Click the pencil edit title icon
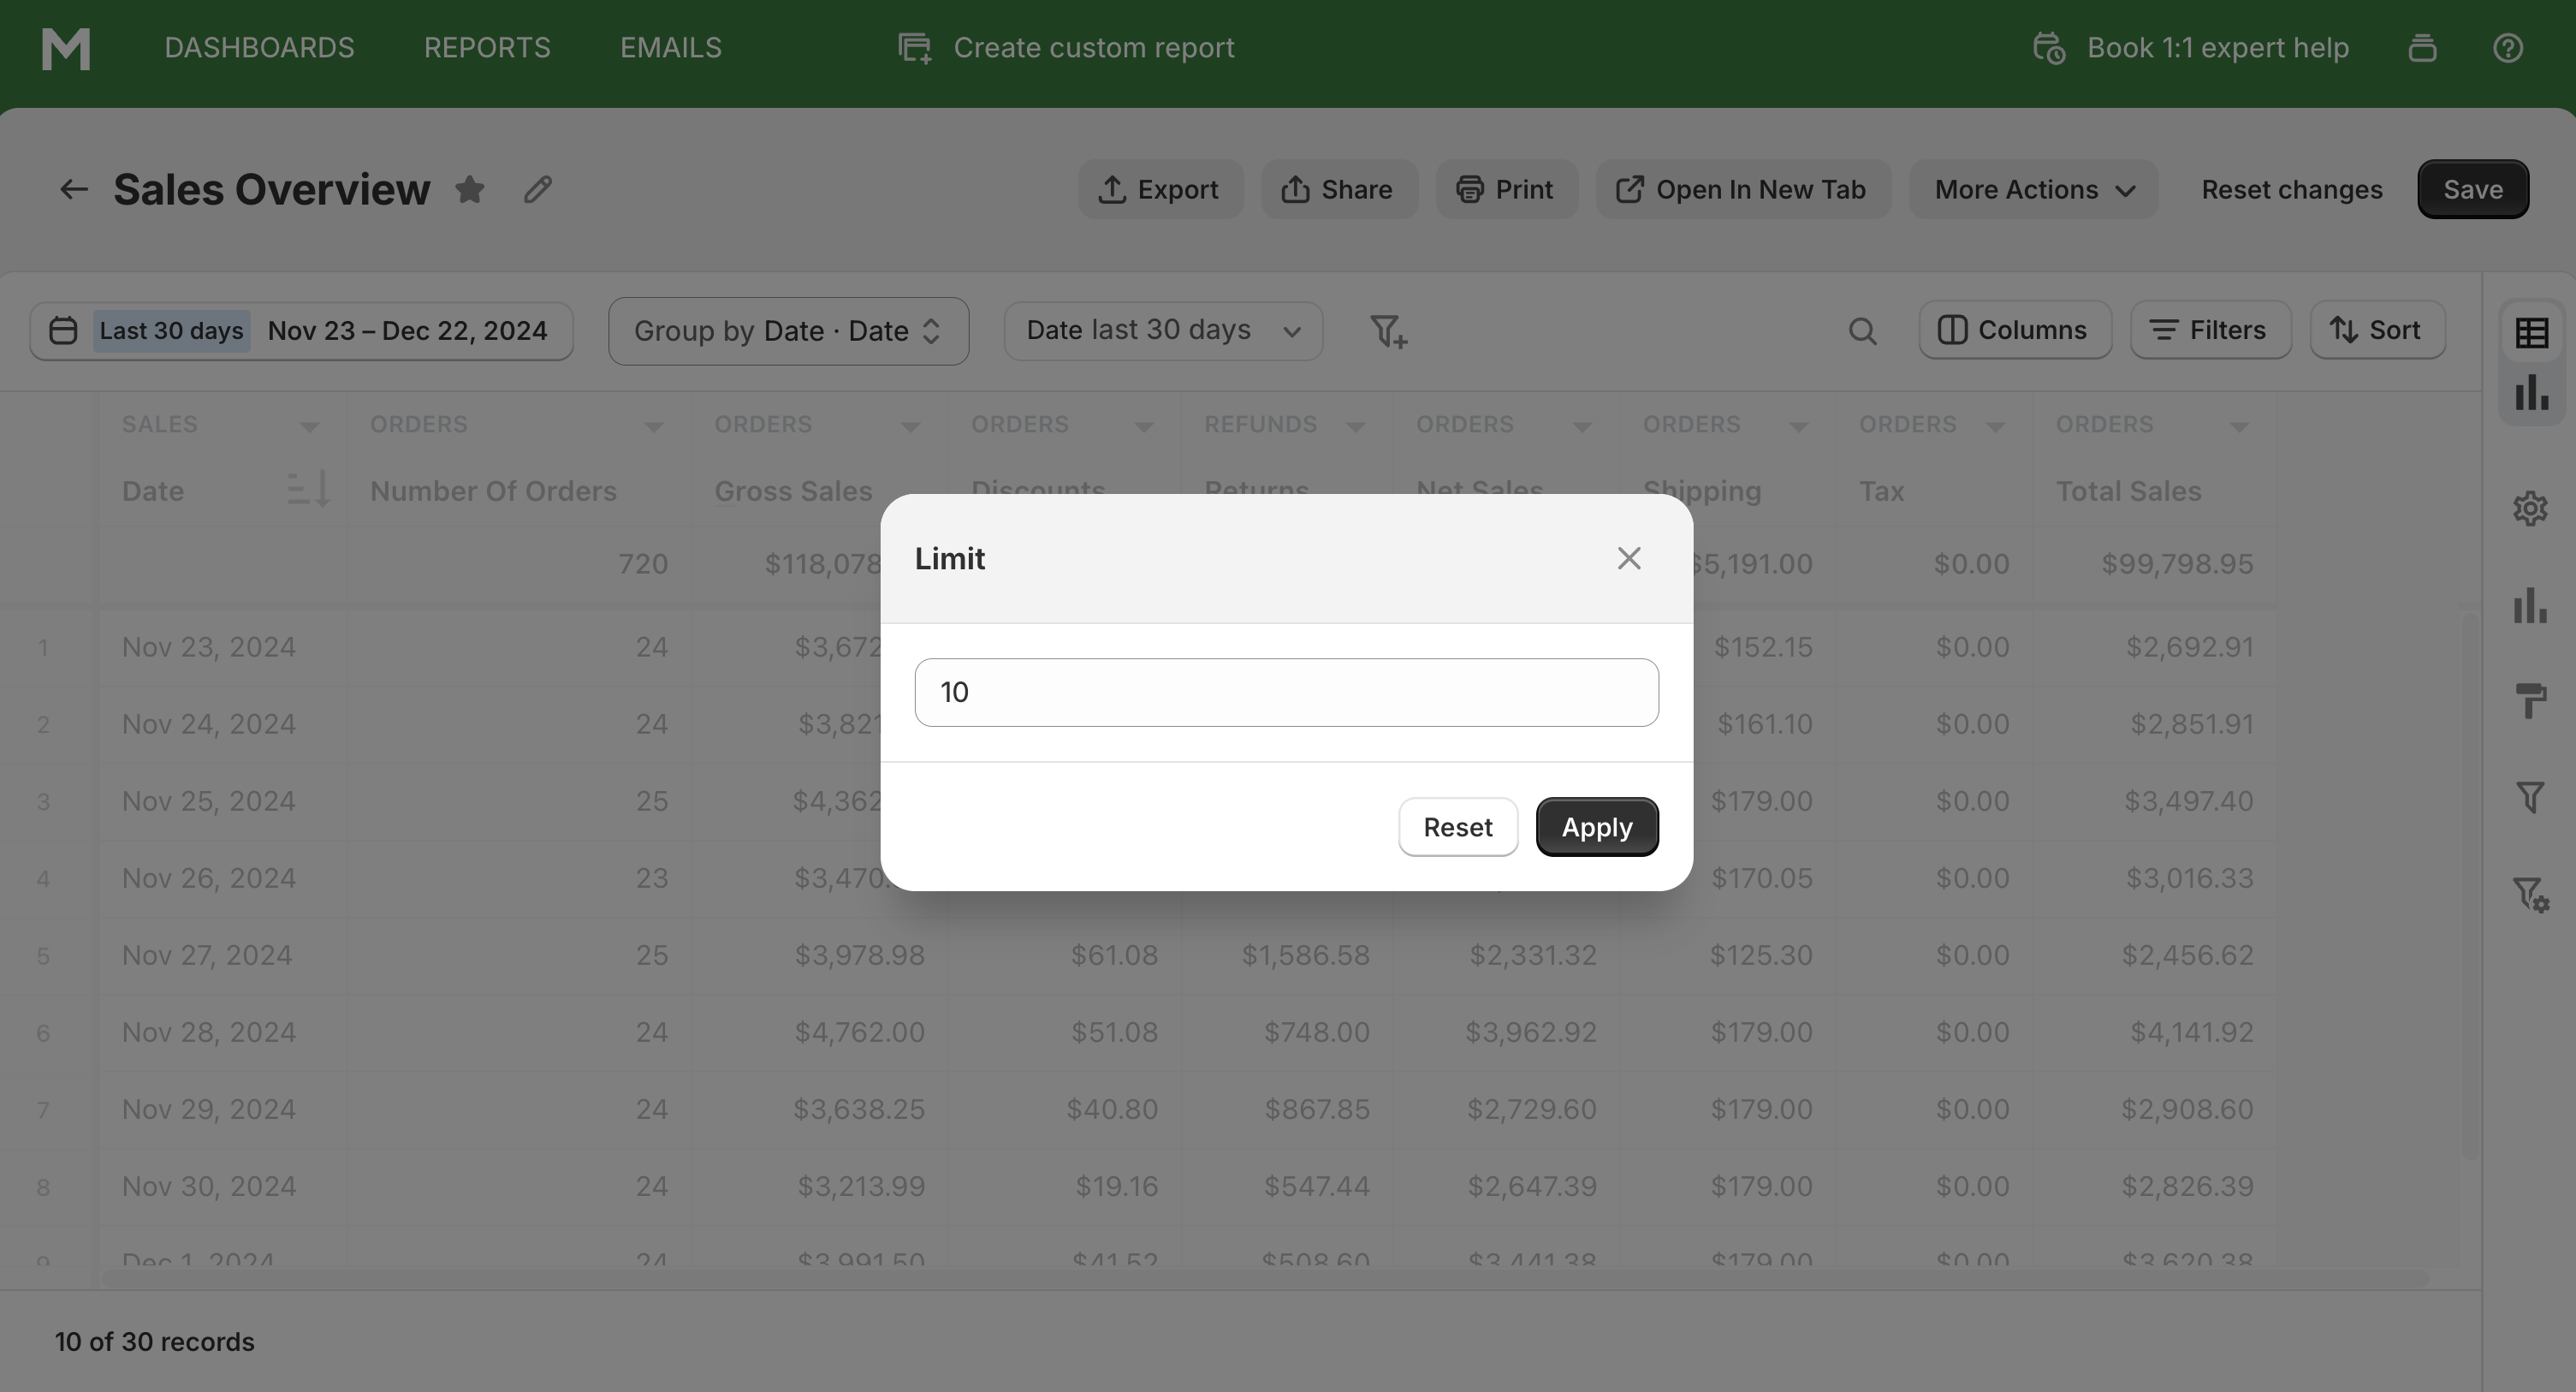 [x=538, y=189]
